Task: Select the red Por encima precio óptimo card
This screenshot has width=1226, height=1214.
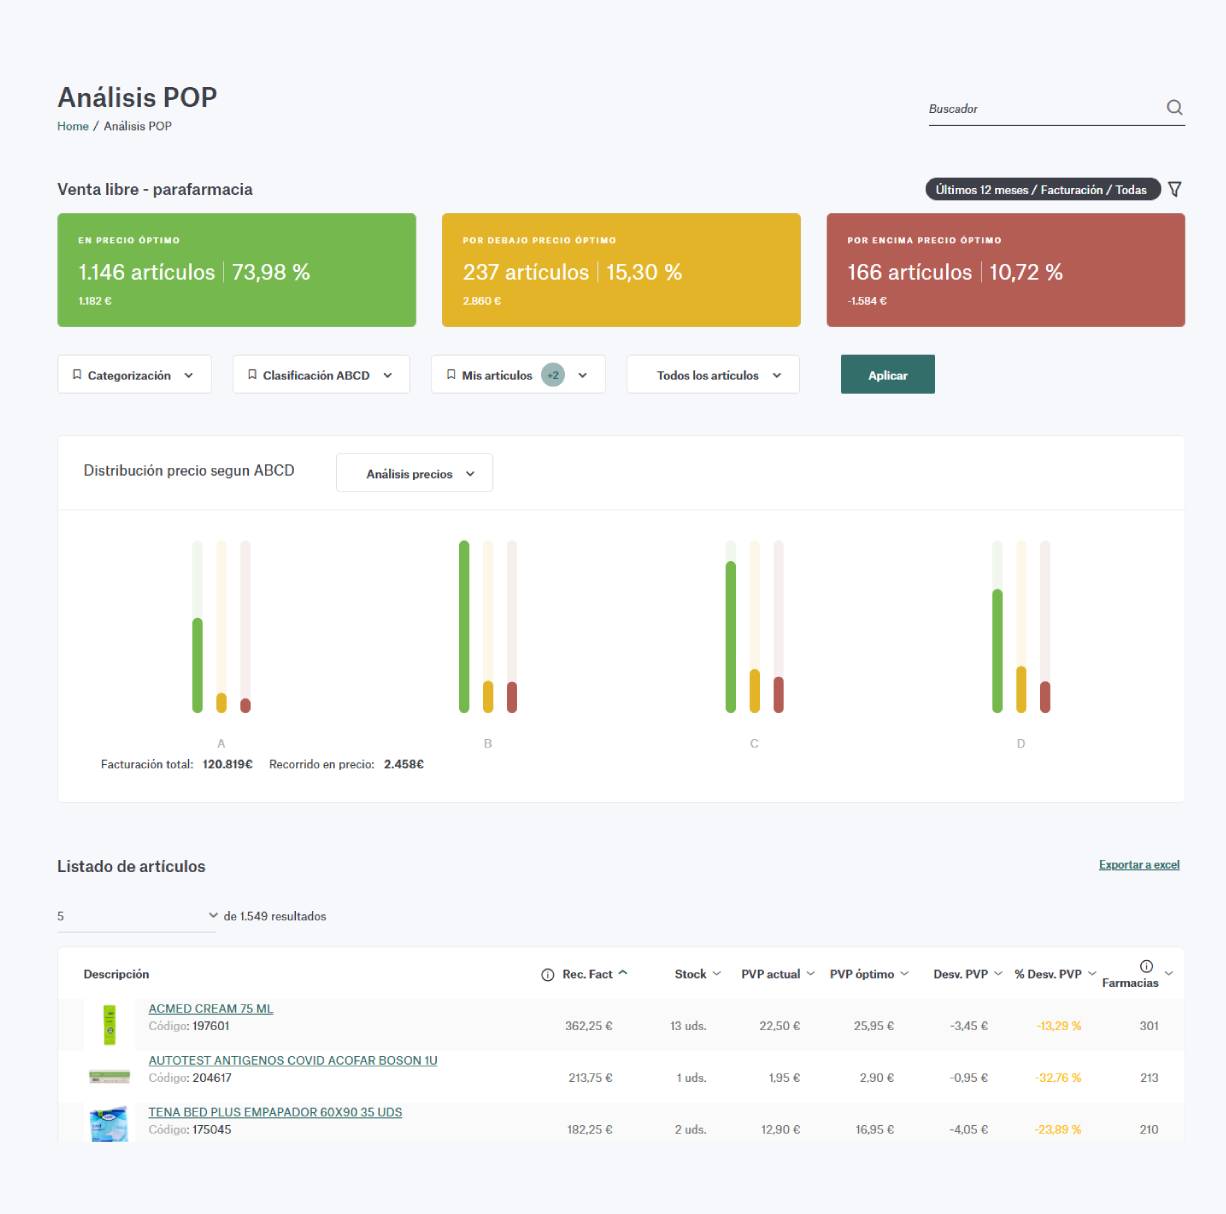Action: 1006,270
